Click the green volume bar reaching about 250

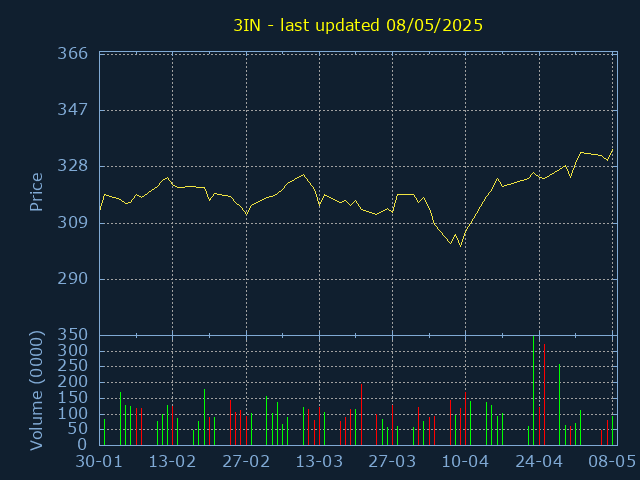pos(560,405)
